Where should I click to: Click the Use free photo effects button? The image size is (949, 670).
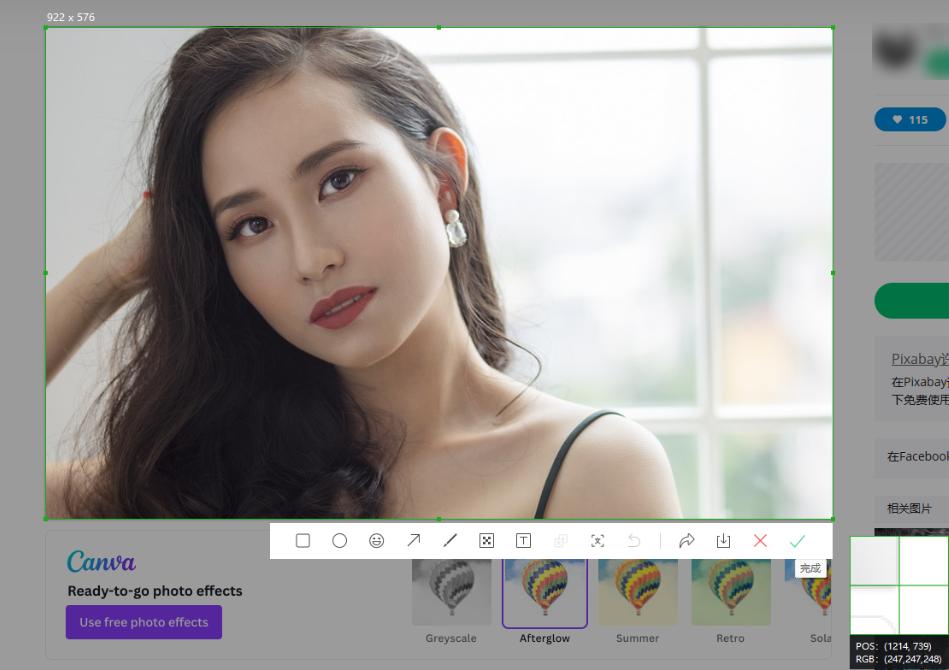point(144,622)
